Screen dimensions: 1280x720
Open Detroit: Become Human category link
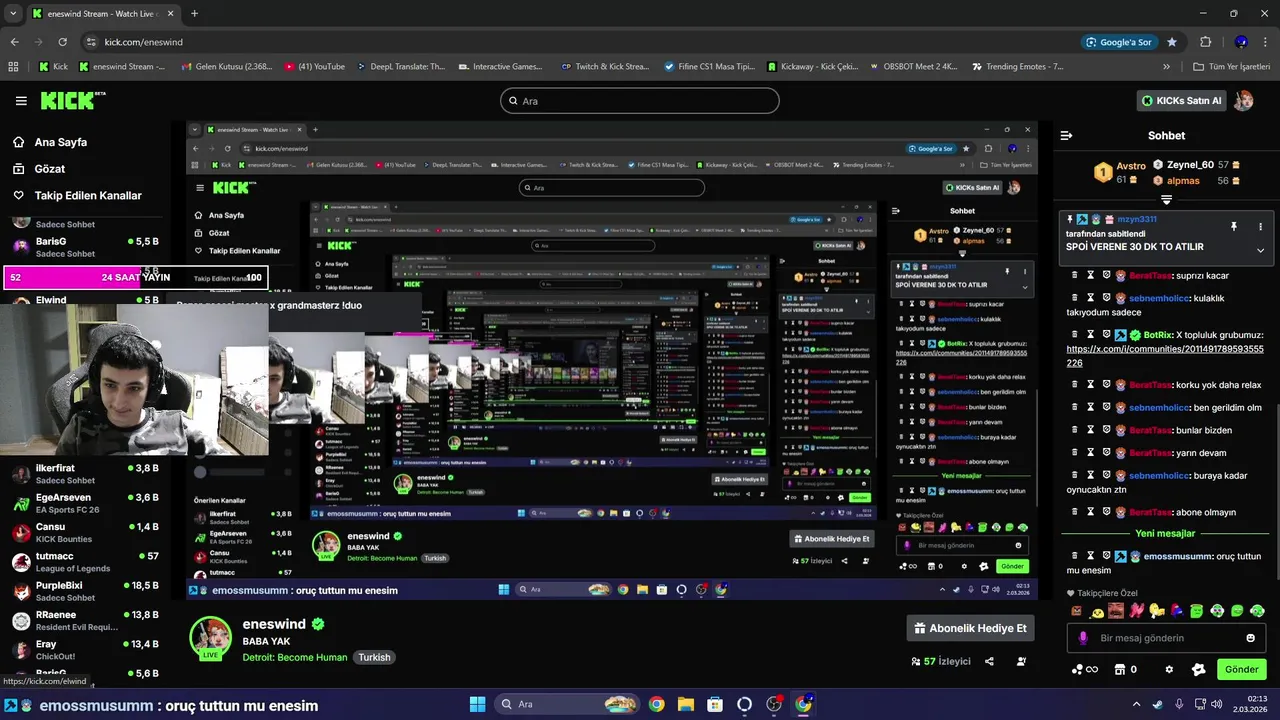tap(295, 657)
